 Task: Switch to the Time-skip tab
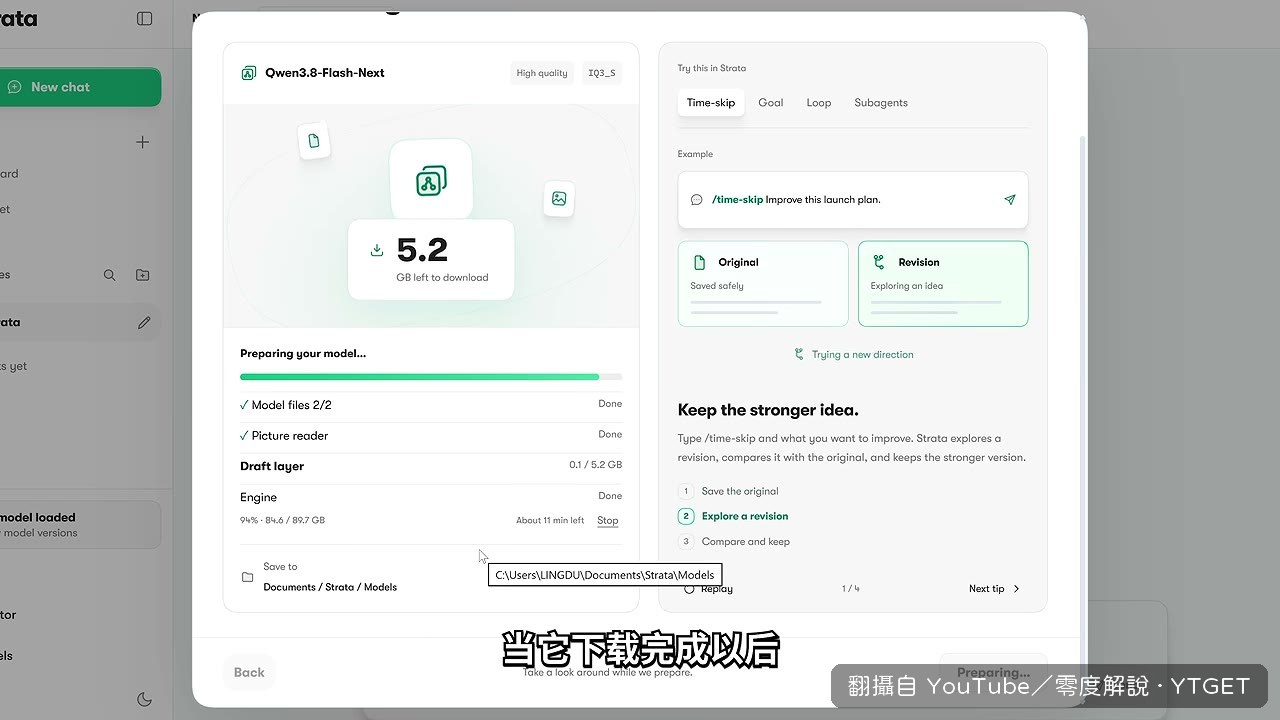click(711, 103)
